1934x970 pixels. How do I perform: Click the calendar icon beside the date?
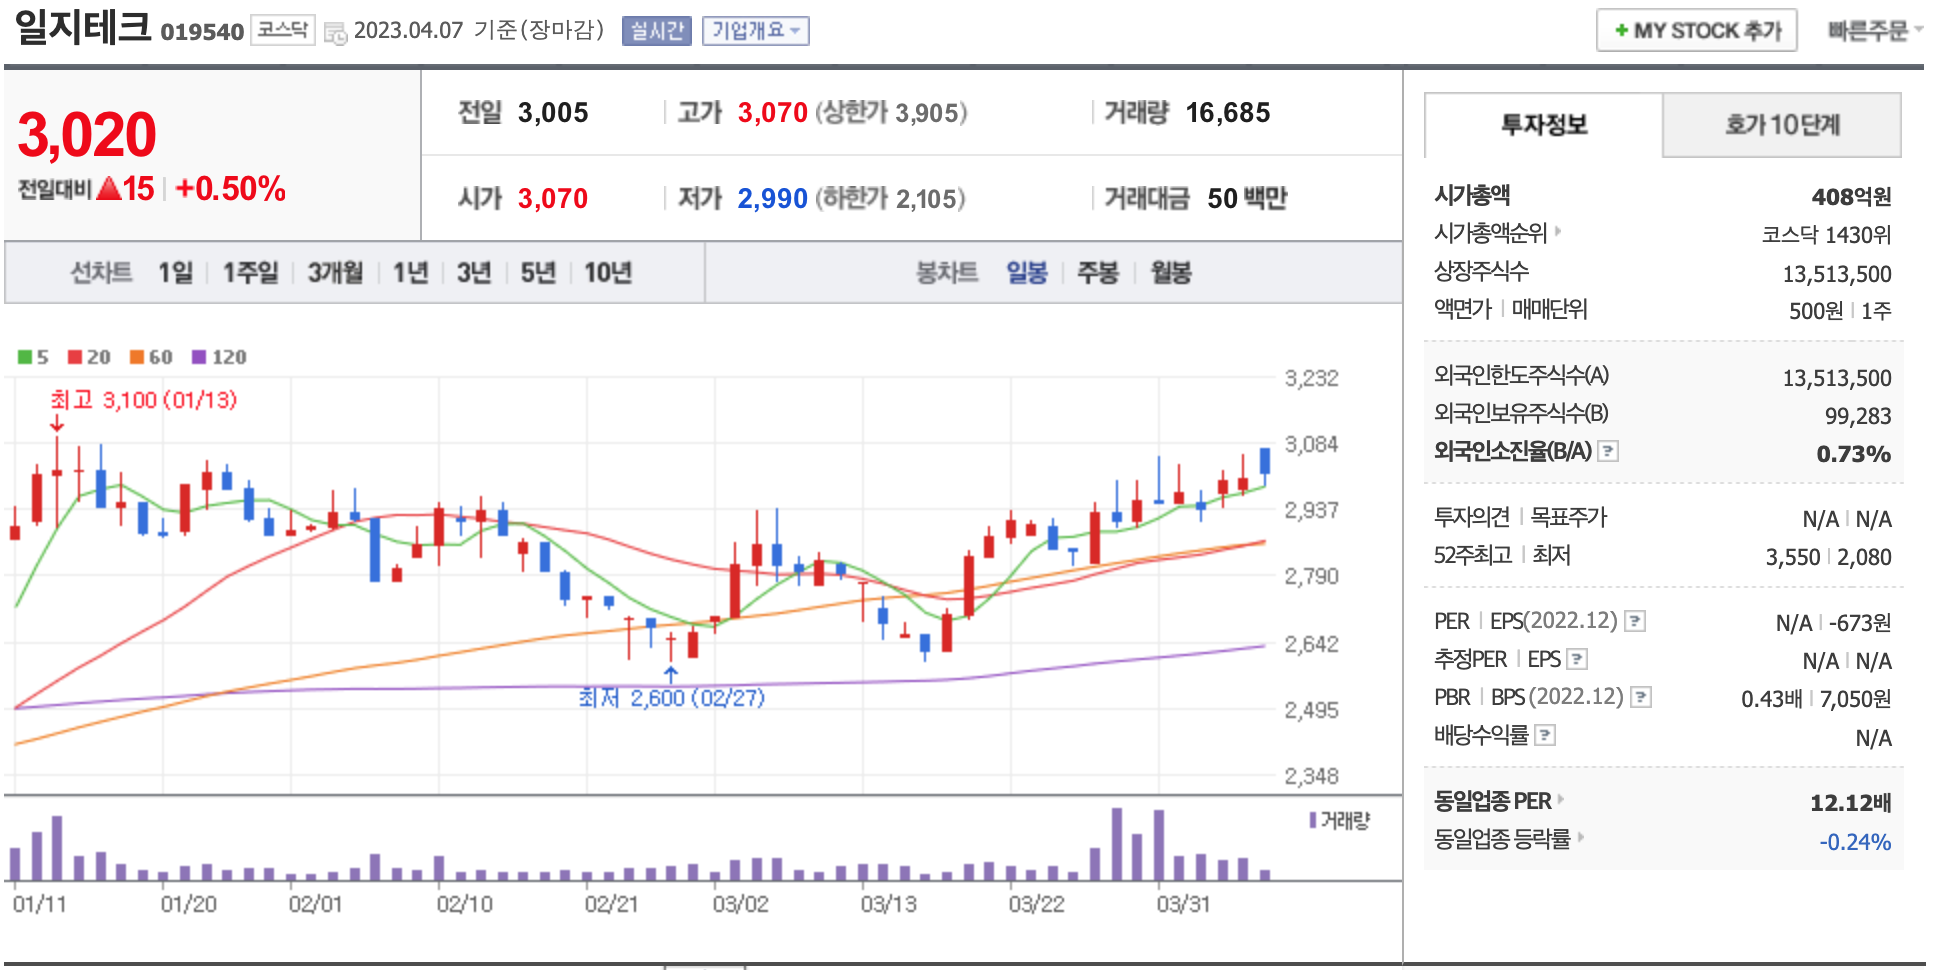click(x=335, y=33)
